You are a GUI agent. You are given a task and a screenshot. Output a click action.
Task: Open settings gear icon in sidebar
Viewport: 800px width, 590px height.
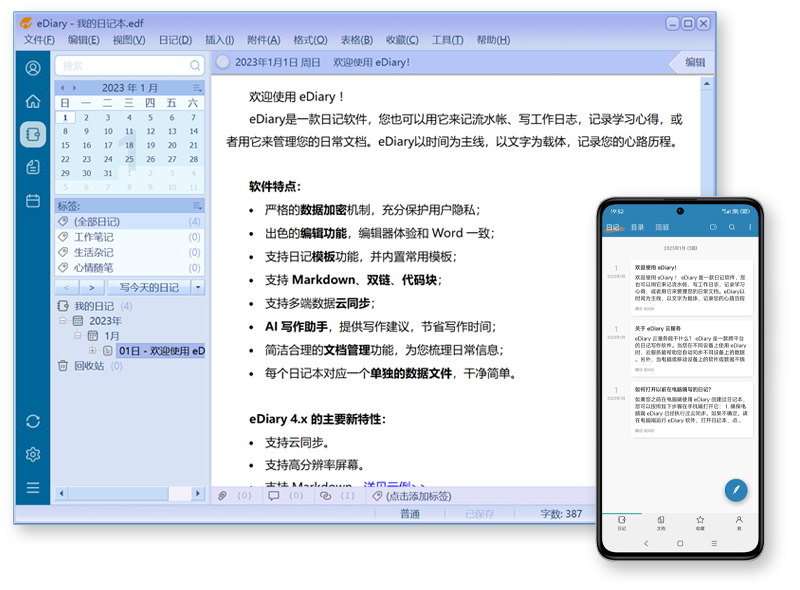point(33,454)
